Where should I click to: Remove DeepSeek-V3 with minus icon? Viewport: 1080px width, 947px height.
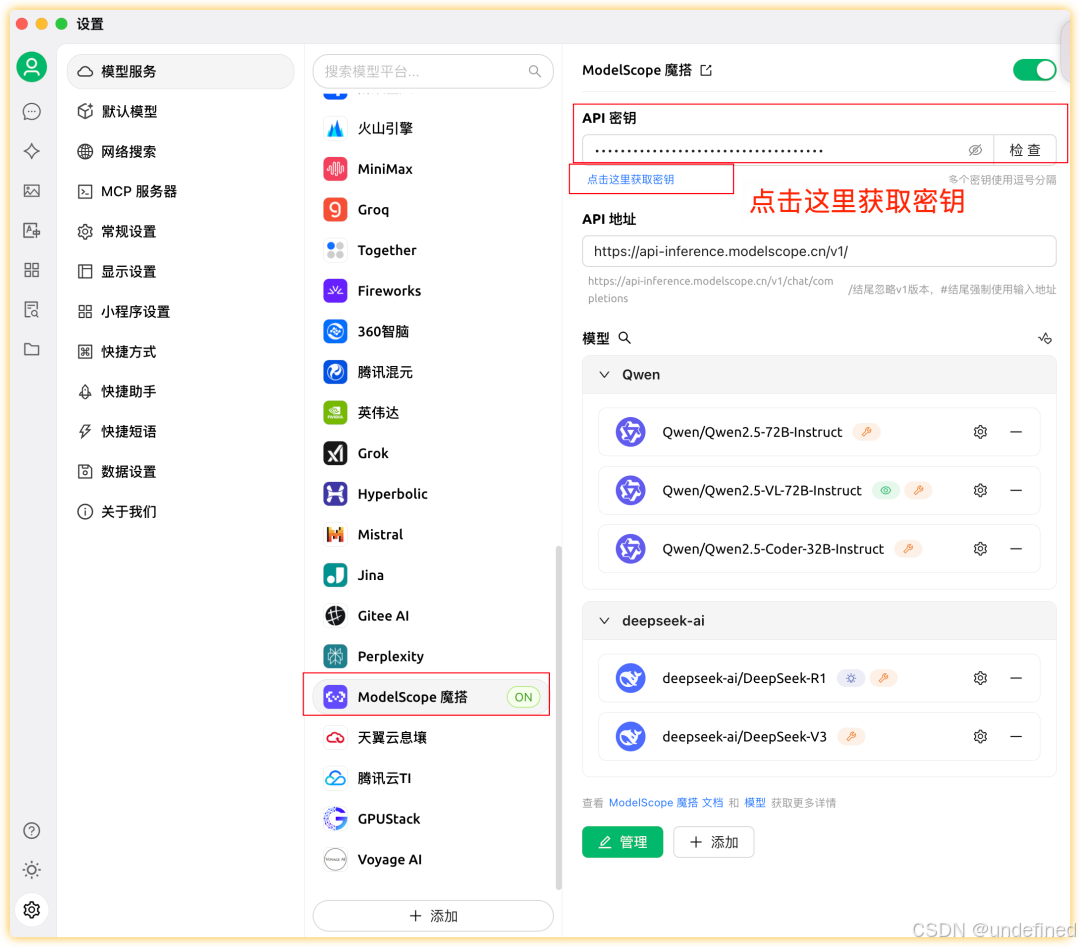click(1016, 737)
